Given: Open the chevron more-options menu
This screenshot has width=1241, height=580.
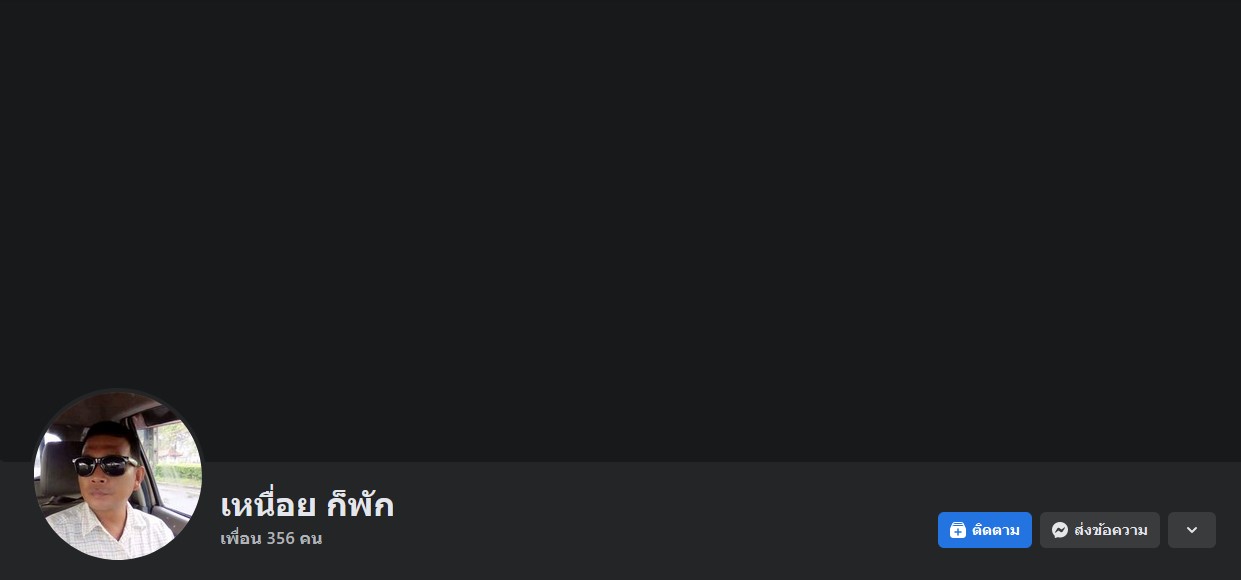Looking at the screenshot, I should pyautogui.click(x=1192, y=530).
